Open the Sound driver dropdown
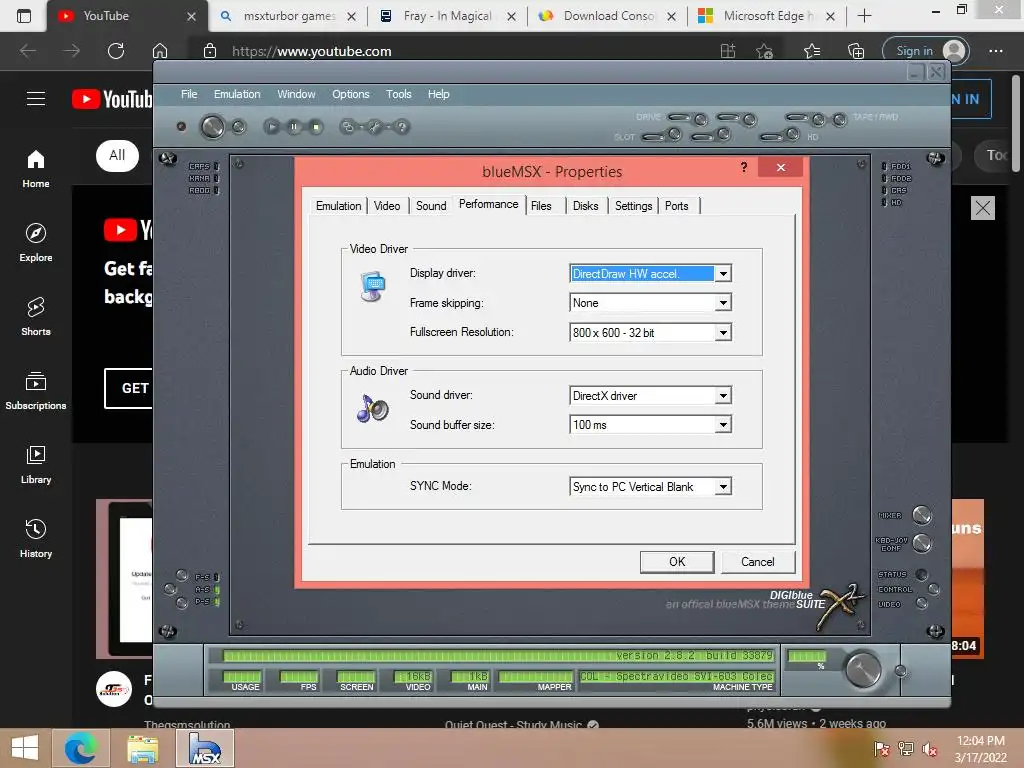This screenshot has height=768, width=1024. click(x=723, y=396)
